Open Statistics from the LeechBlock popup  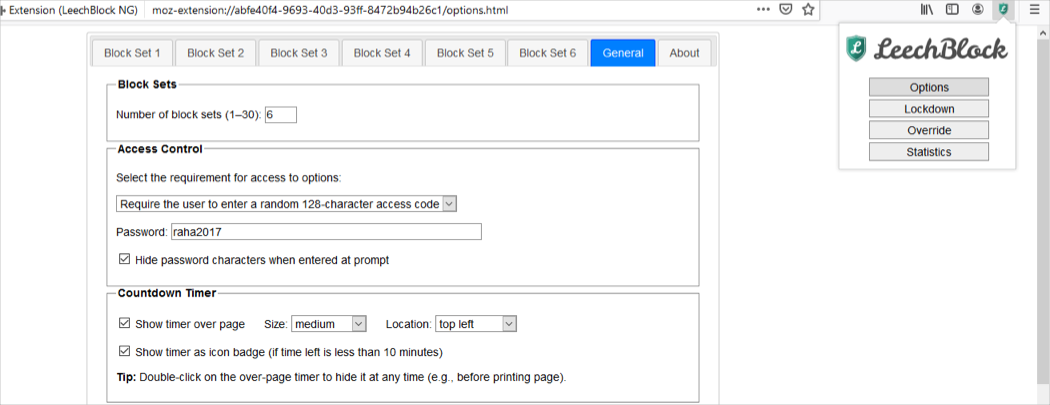coord(929,152)
